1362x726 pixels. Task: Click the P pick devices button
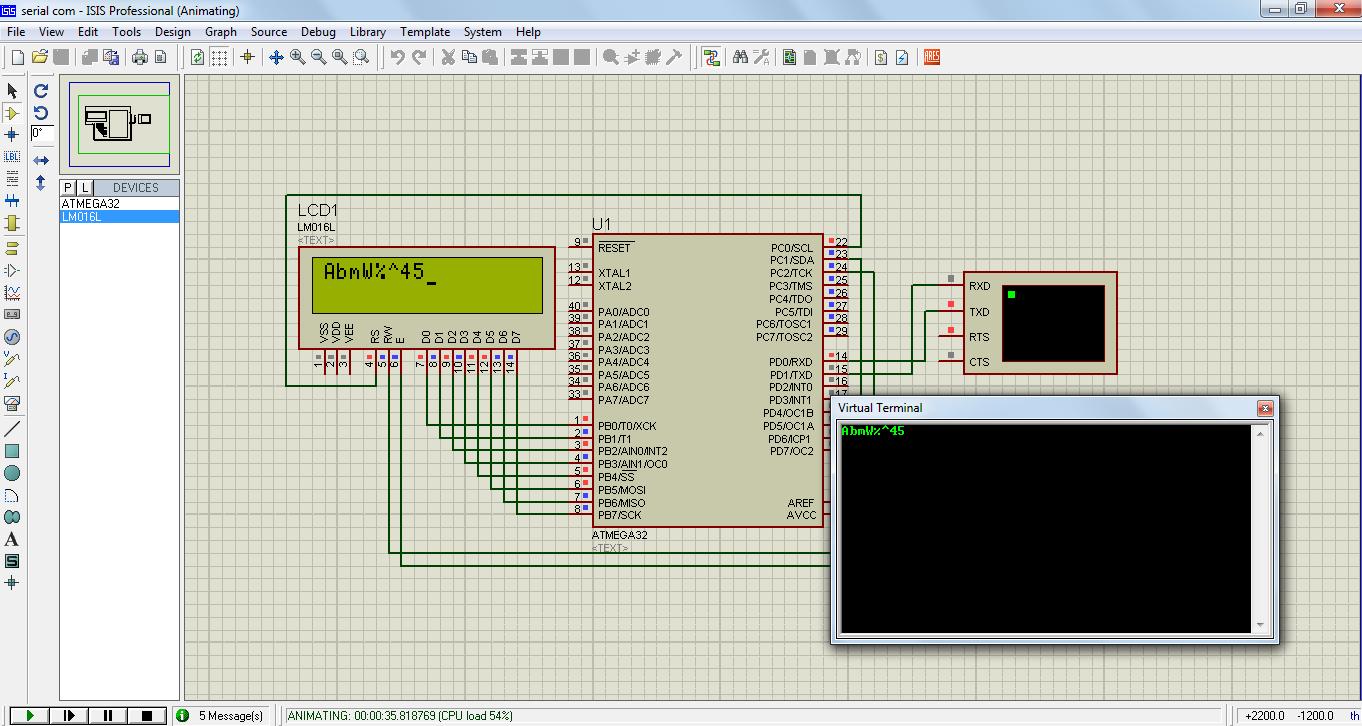click(x=68, y=187)
